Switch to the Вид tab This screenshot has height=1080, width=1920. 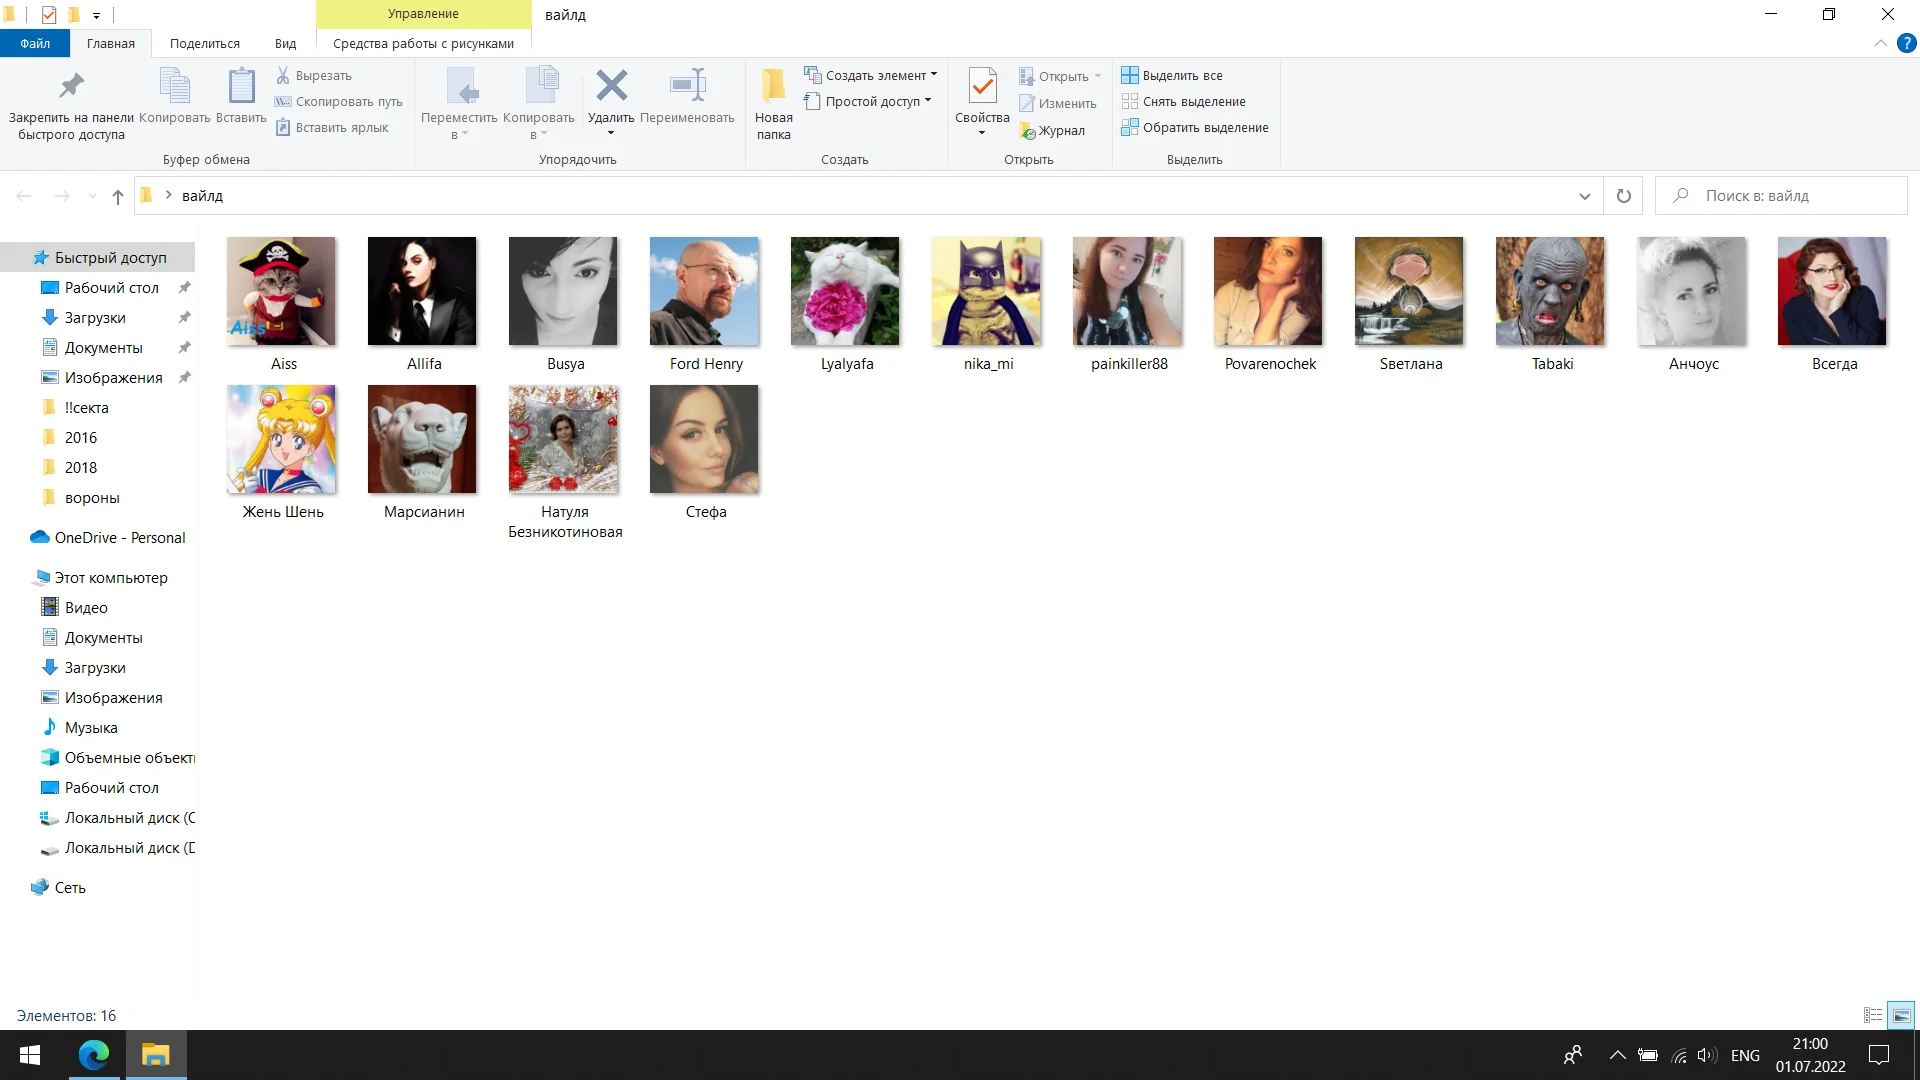(x=285, y=43)
